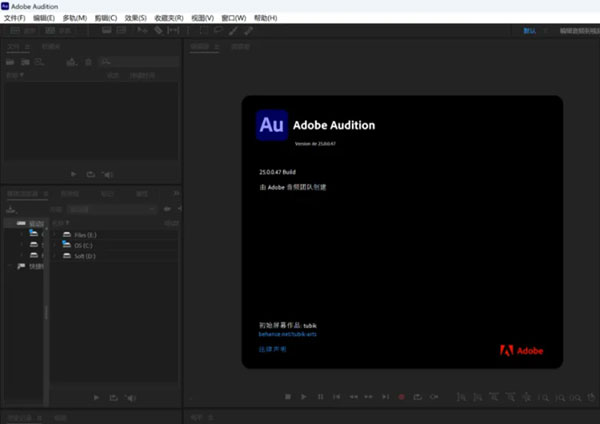Expand the Soft (D:) drive

point(54,256)
